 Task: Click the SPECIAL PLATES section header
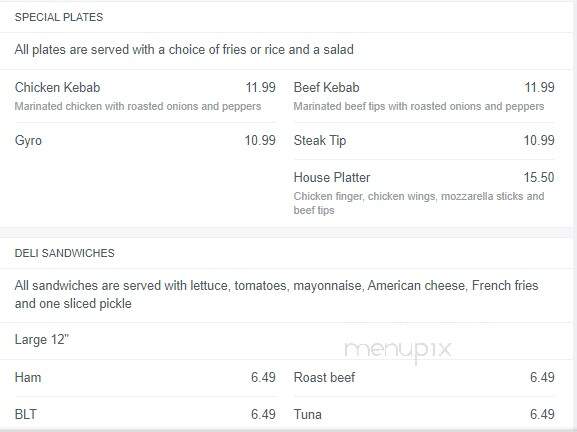coord(59,17)
